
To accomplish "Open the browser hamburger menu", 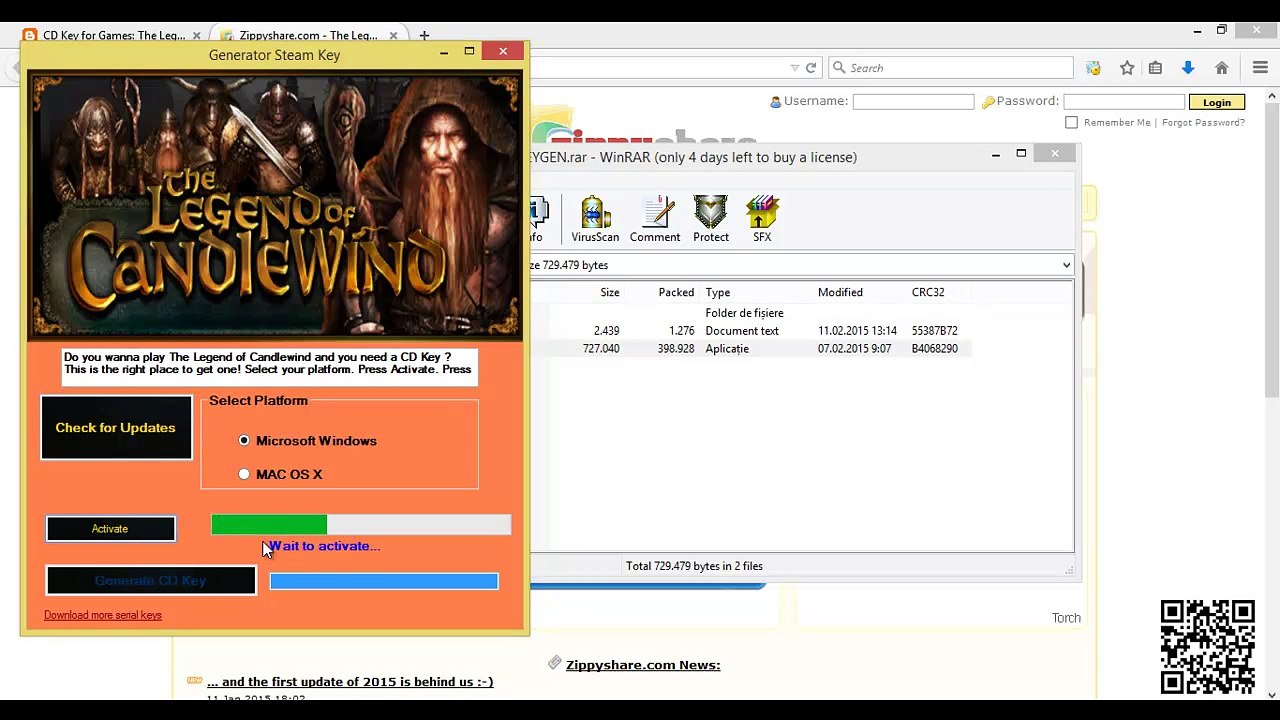I will (x=1260, y=68).
